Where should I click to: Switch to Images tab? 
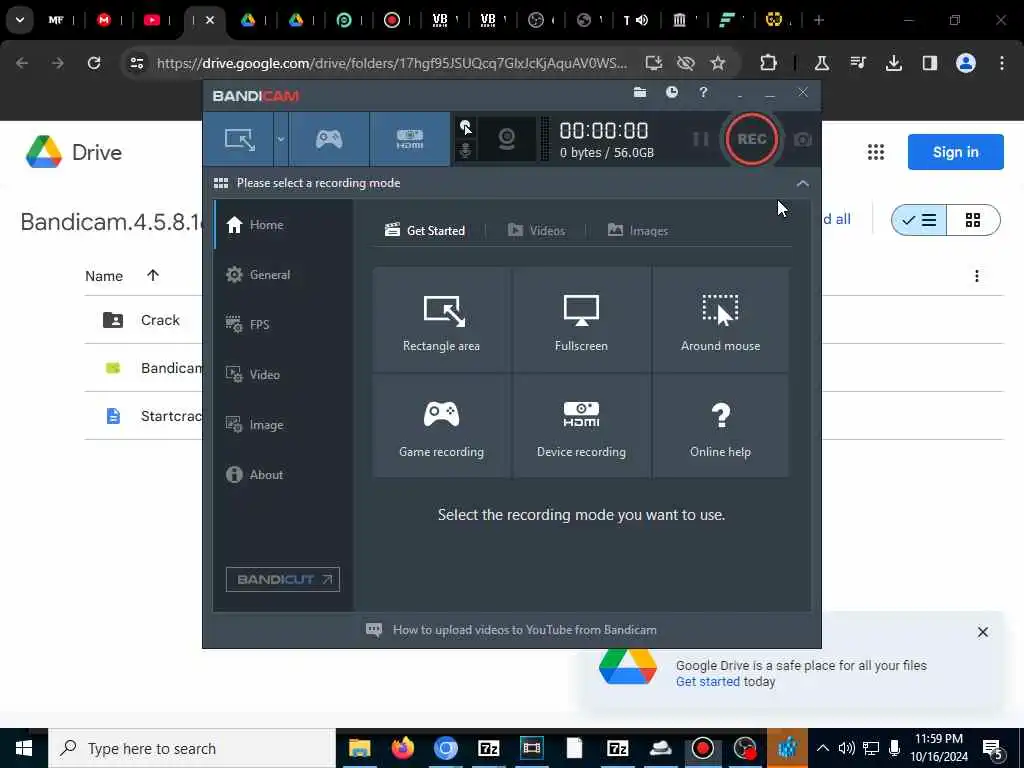coord(638,231)
